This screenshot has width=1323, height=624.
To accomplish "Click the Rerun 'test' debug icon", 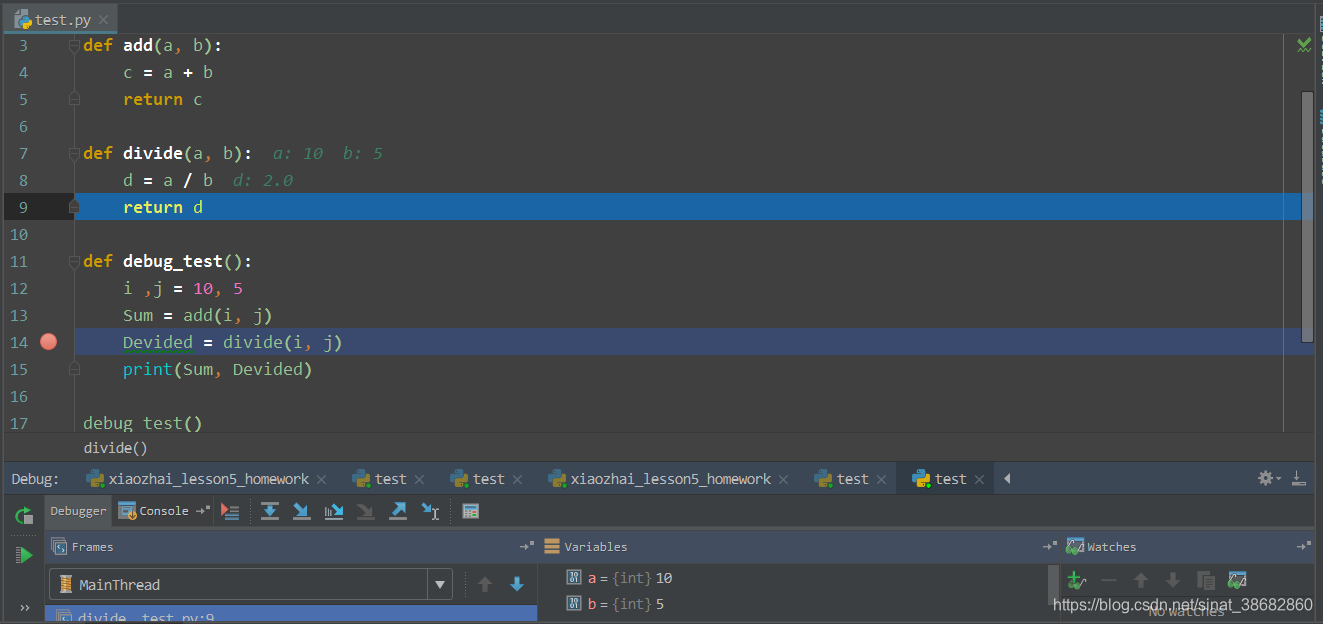I will [x=24, y=516].
